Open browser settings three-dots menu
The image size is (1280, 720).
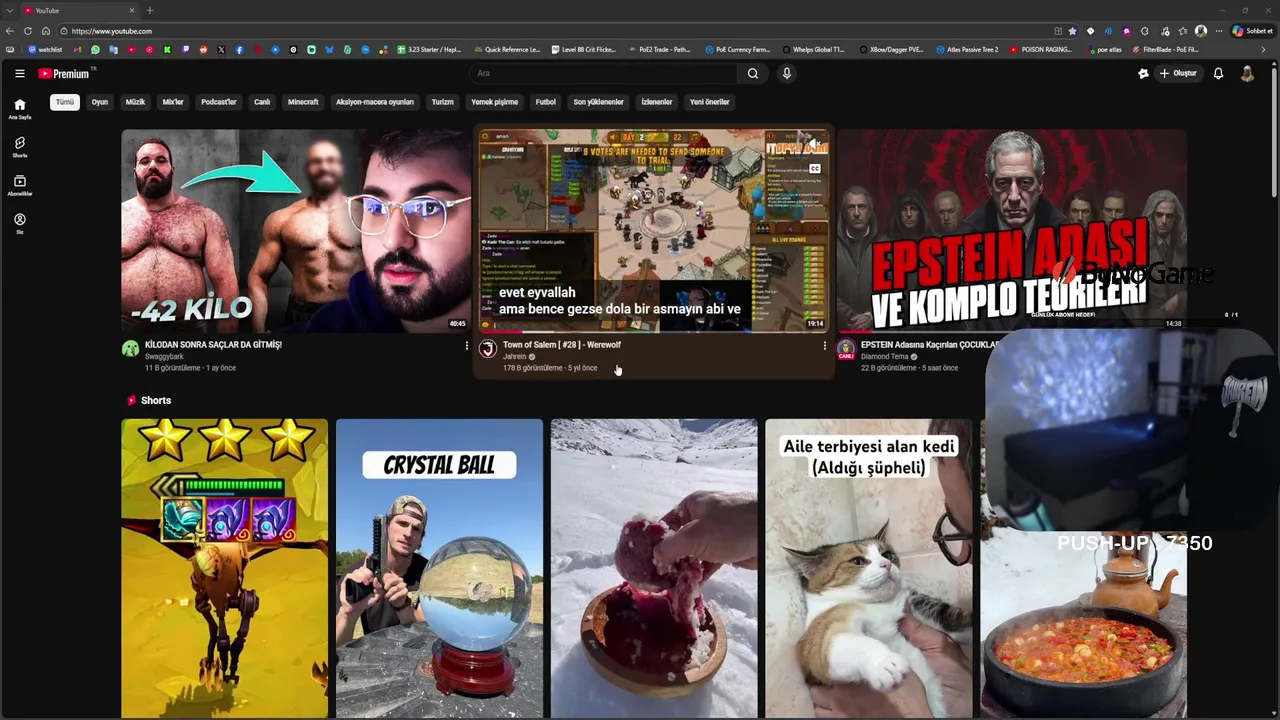pyautogui.click(x=1218, y=31)
